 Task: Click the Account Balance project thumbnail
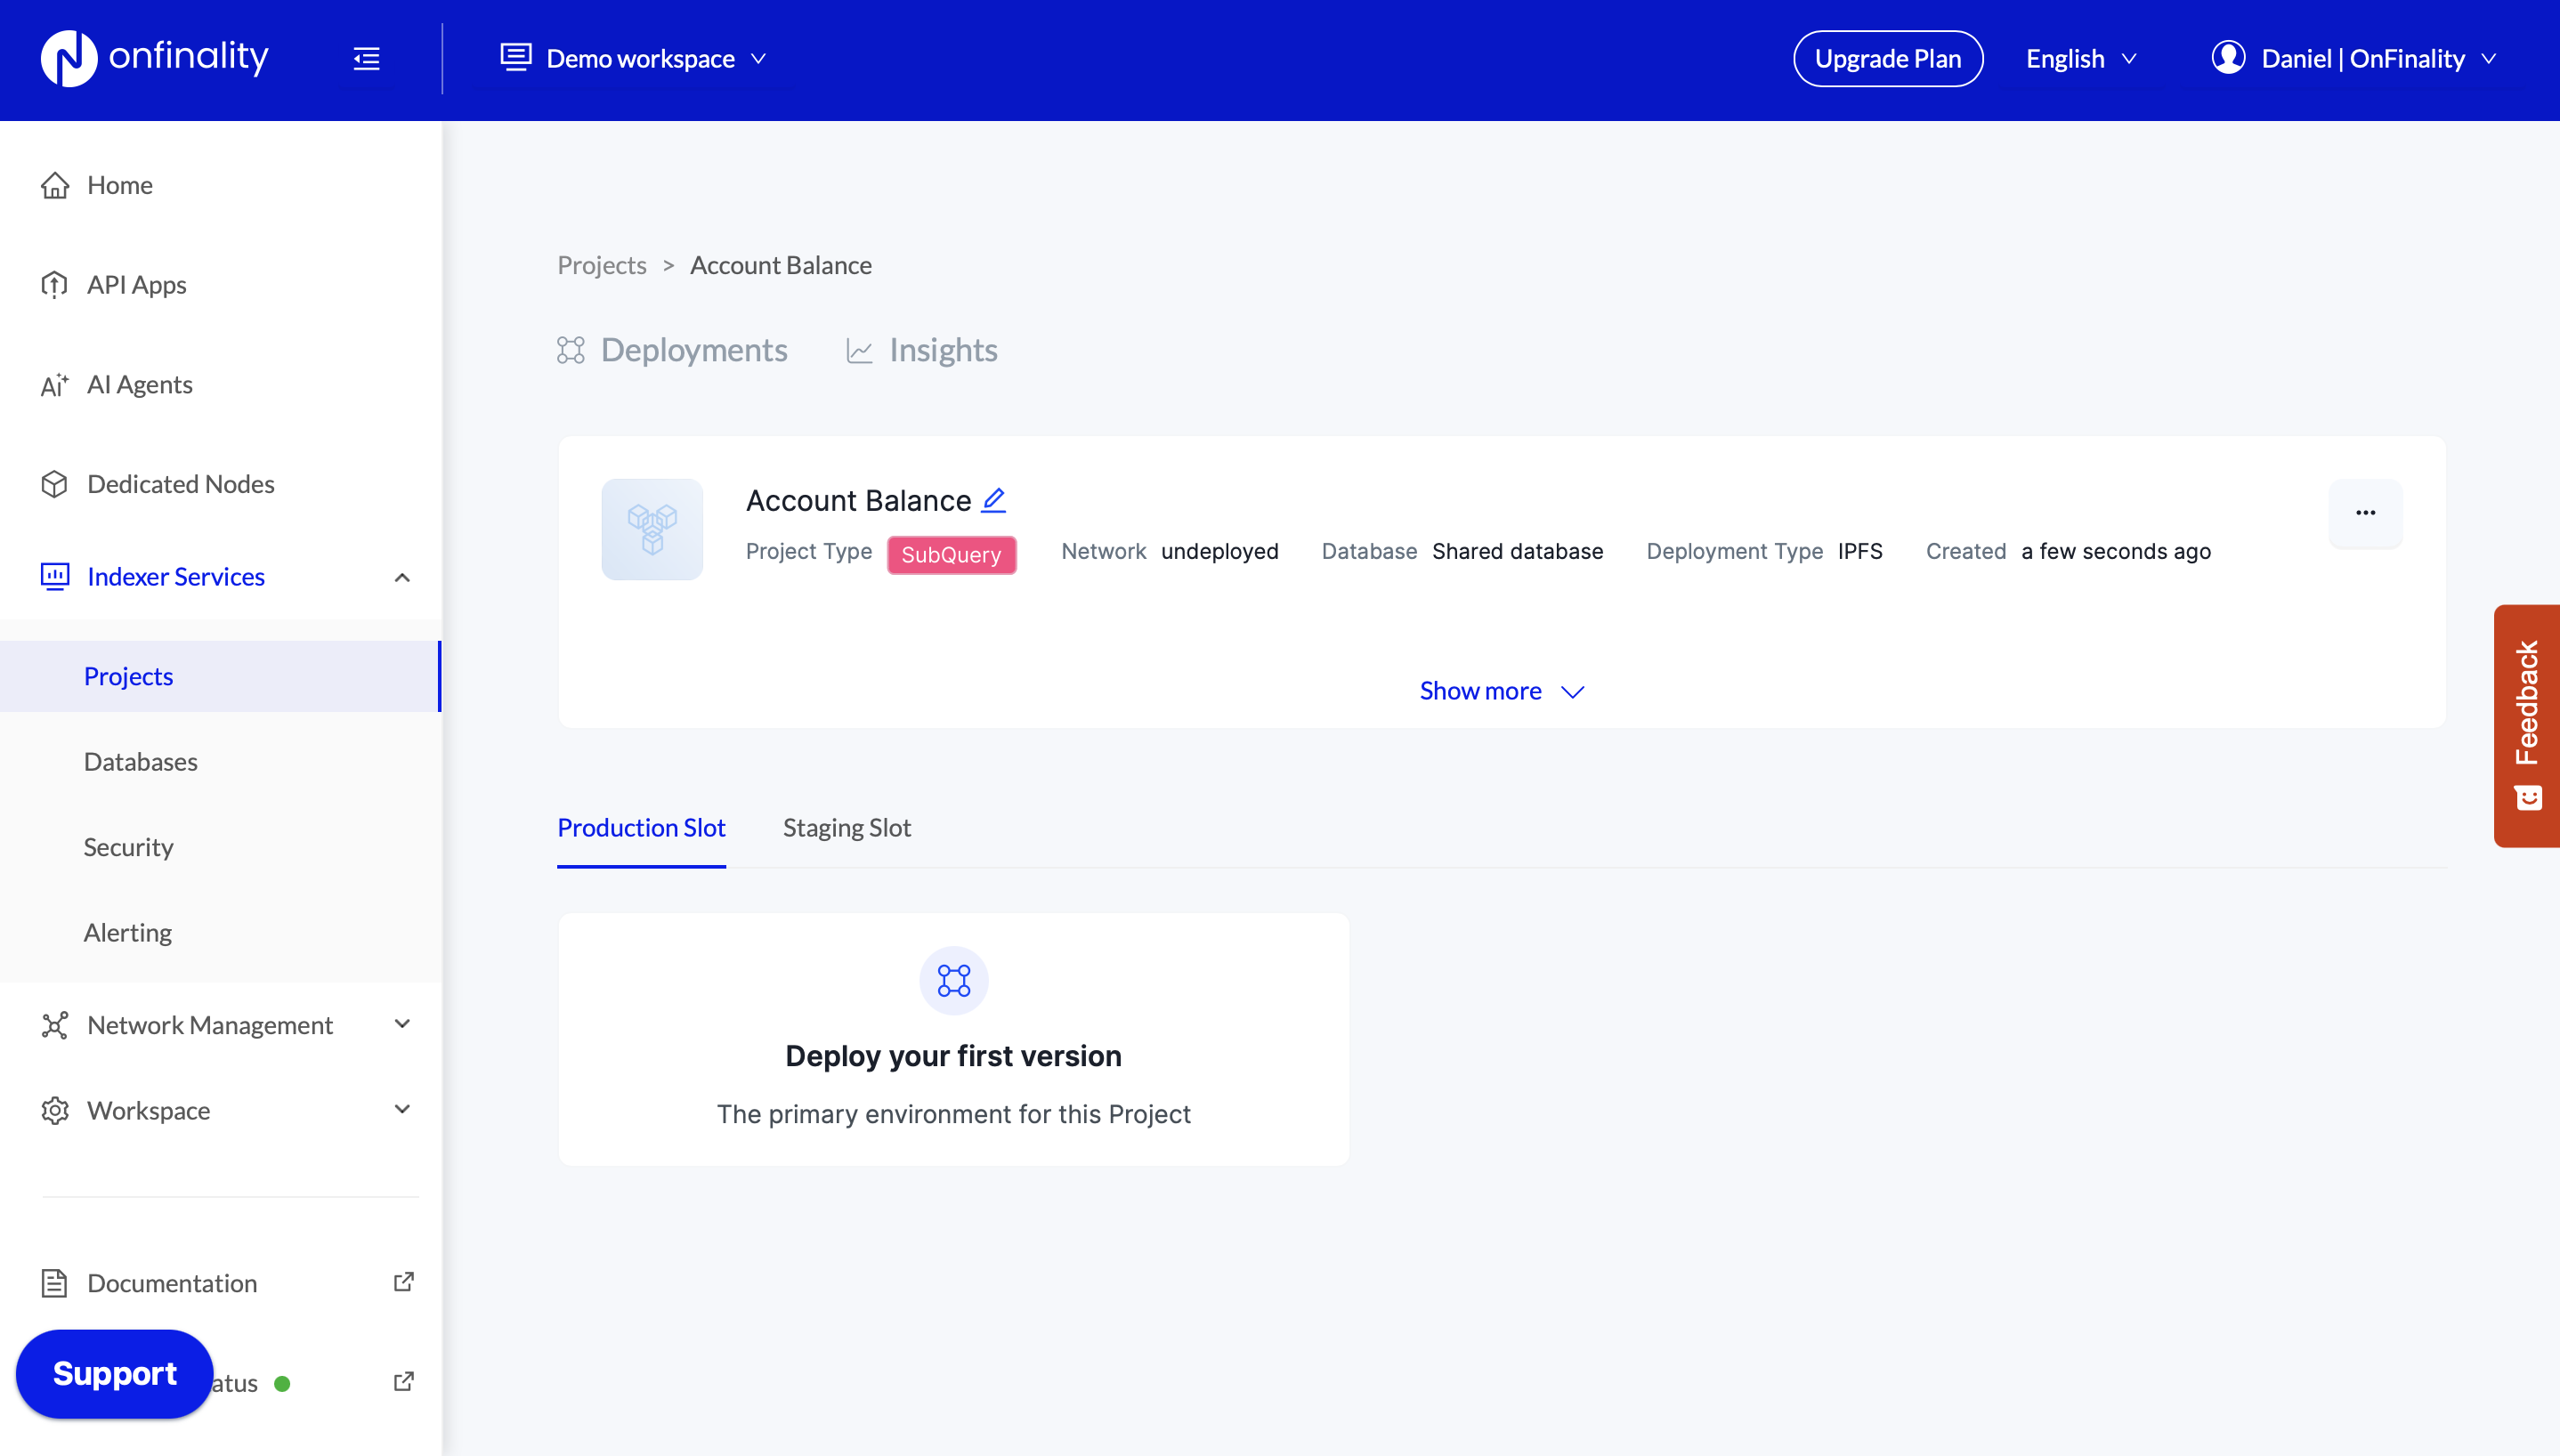652,529
